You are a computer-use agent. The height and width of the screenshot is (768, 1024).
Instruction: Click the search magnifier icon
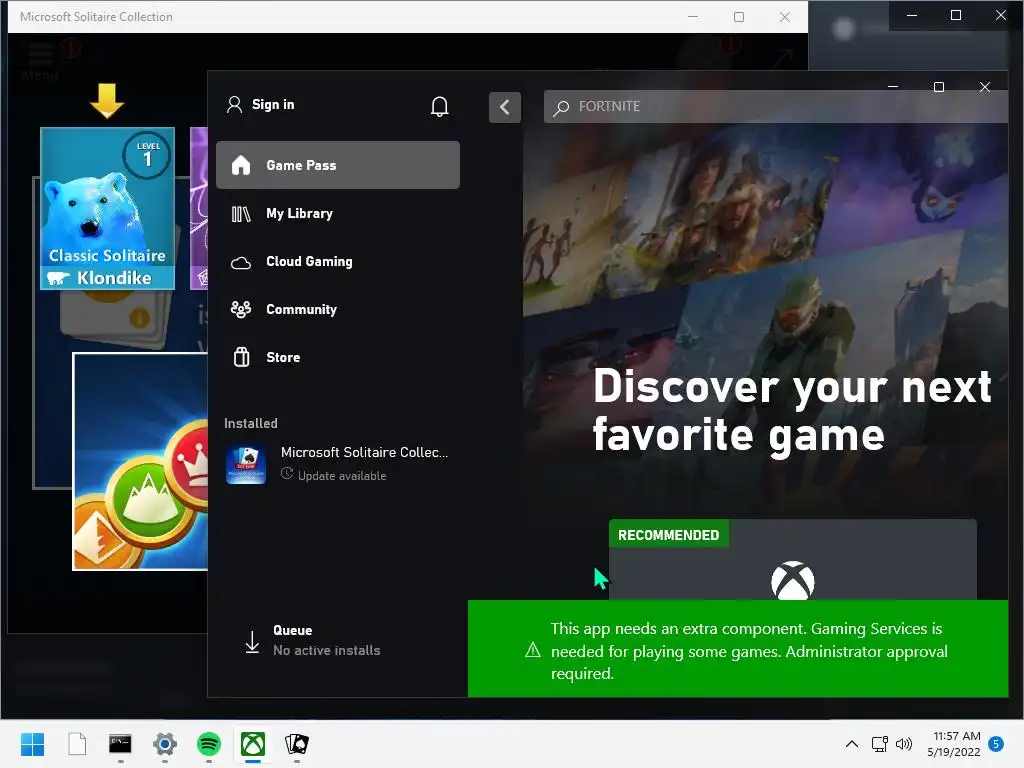561,107
